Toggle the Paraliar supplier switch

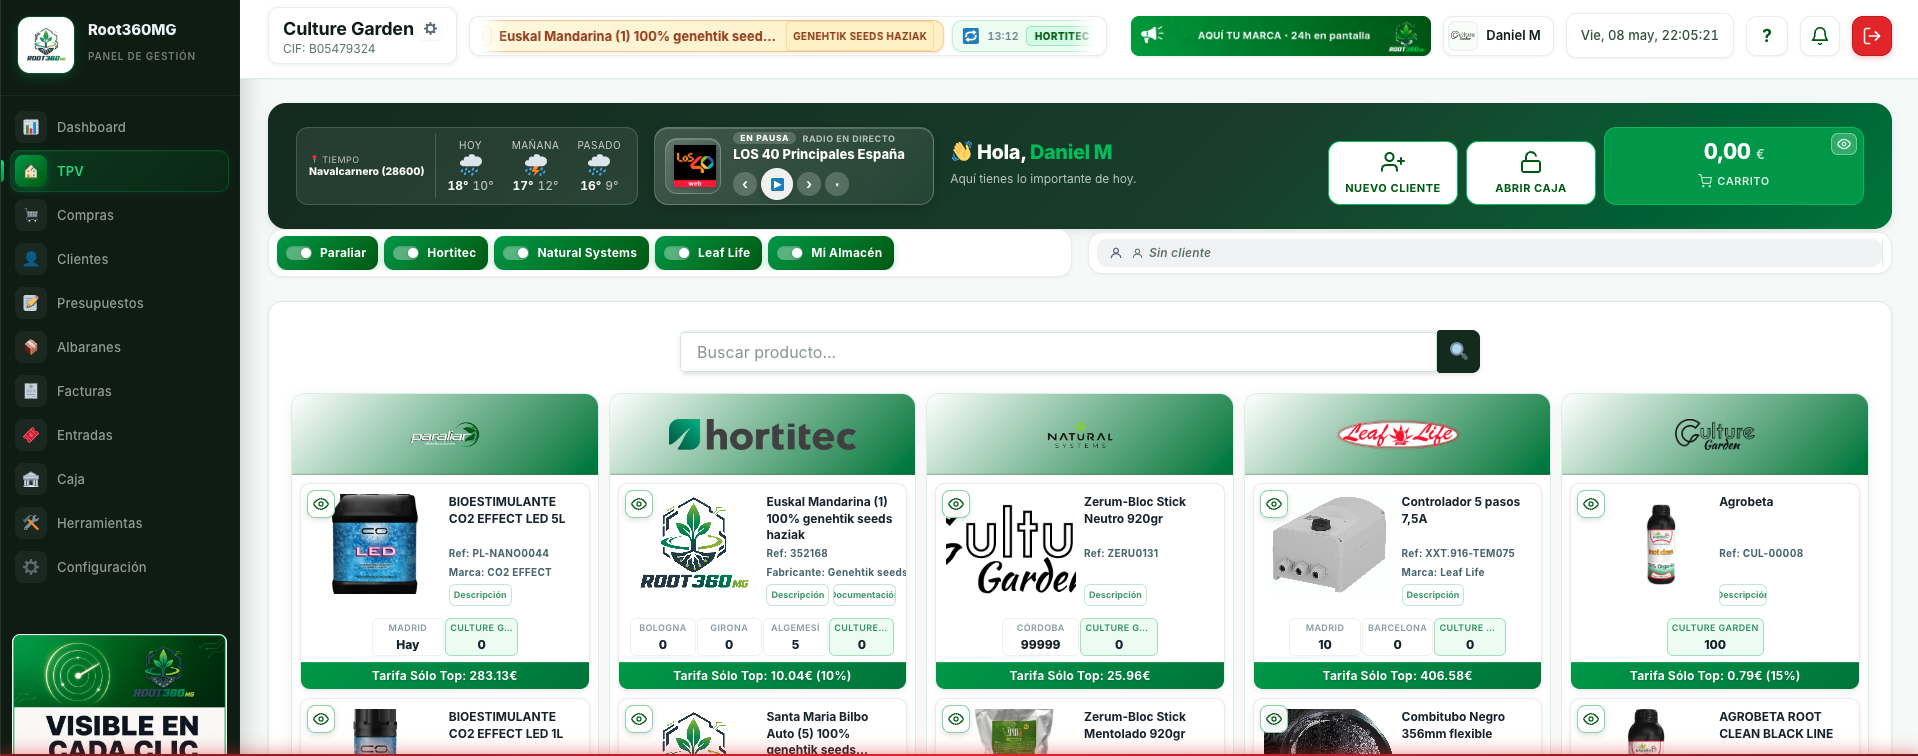tap(299, 253)
